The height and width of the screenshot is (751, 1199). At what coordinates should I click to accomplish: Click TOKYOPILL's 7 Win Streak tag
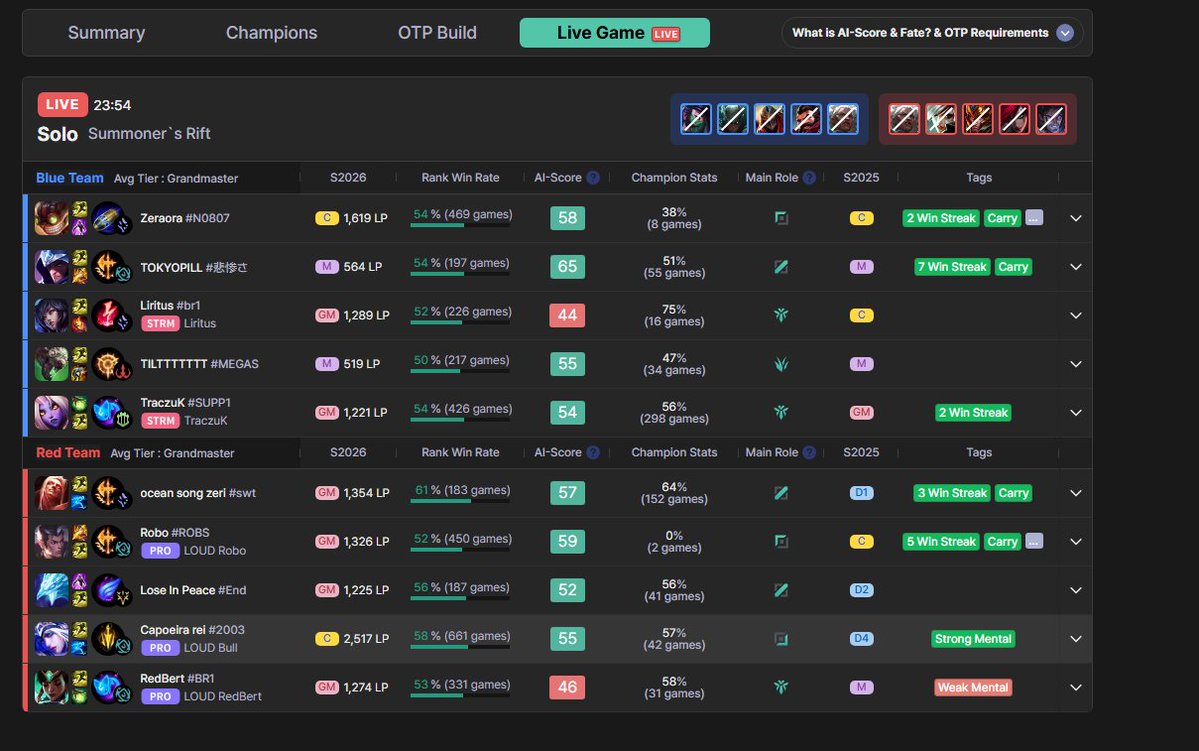pos(952,267)
